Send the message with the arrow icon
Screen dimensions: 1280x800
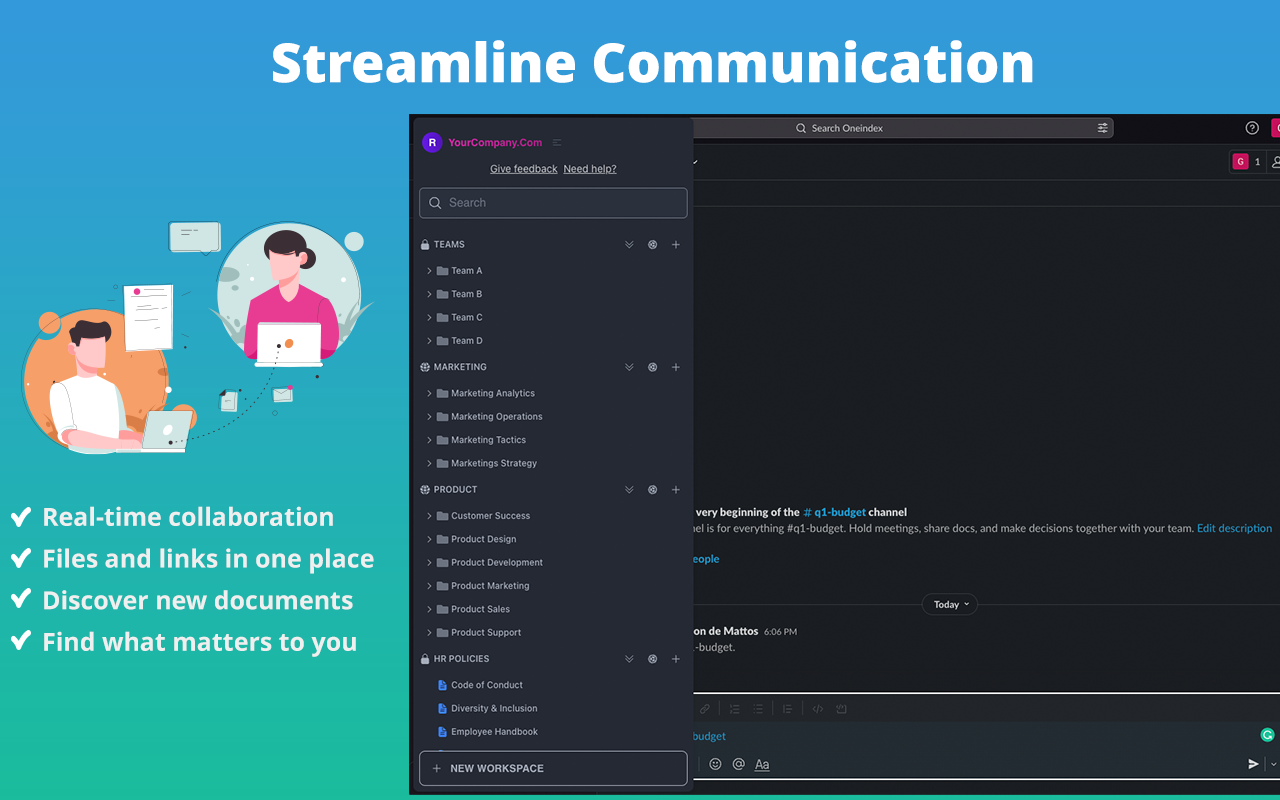(x=1253, y=764)
